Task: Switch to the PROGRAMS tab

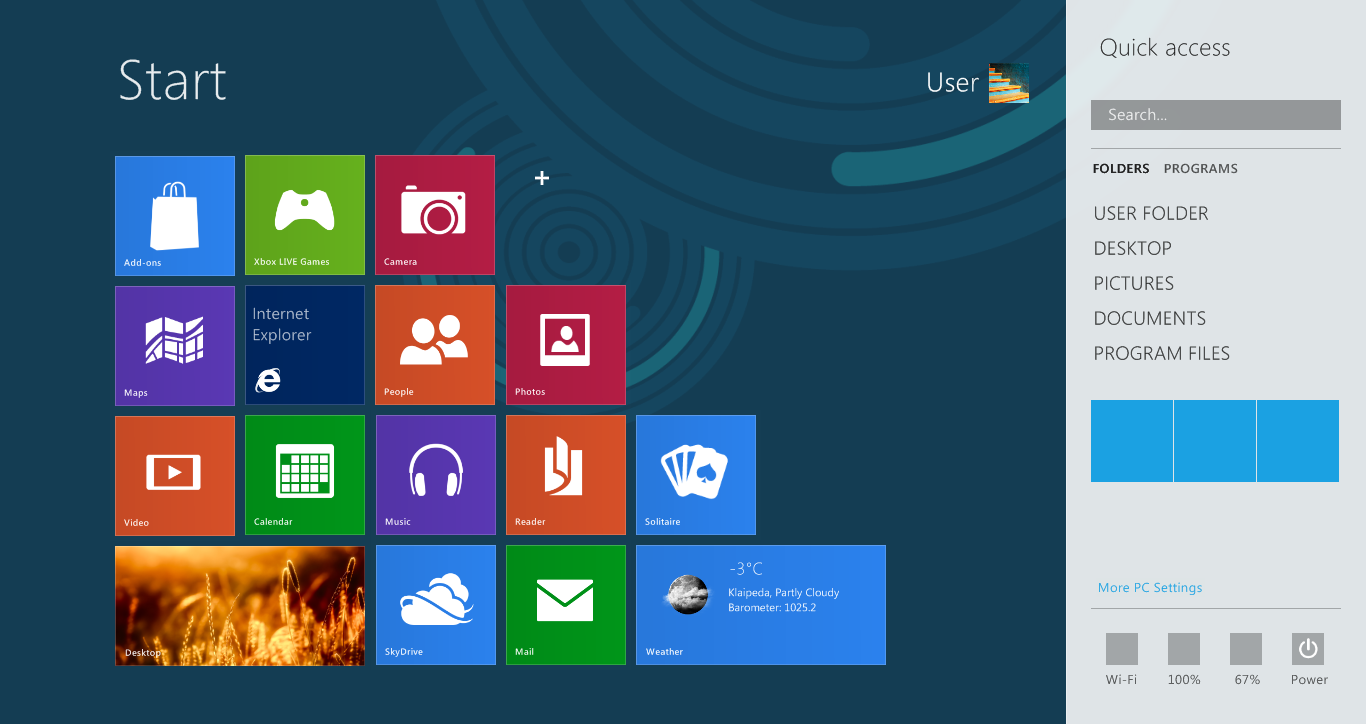Action: (1201, 169)
